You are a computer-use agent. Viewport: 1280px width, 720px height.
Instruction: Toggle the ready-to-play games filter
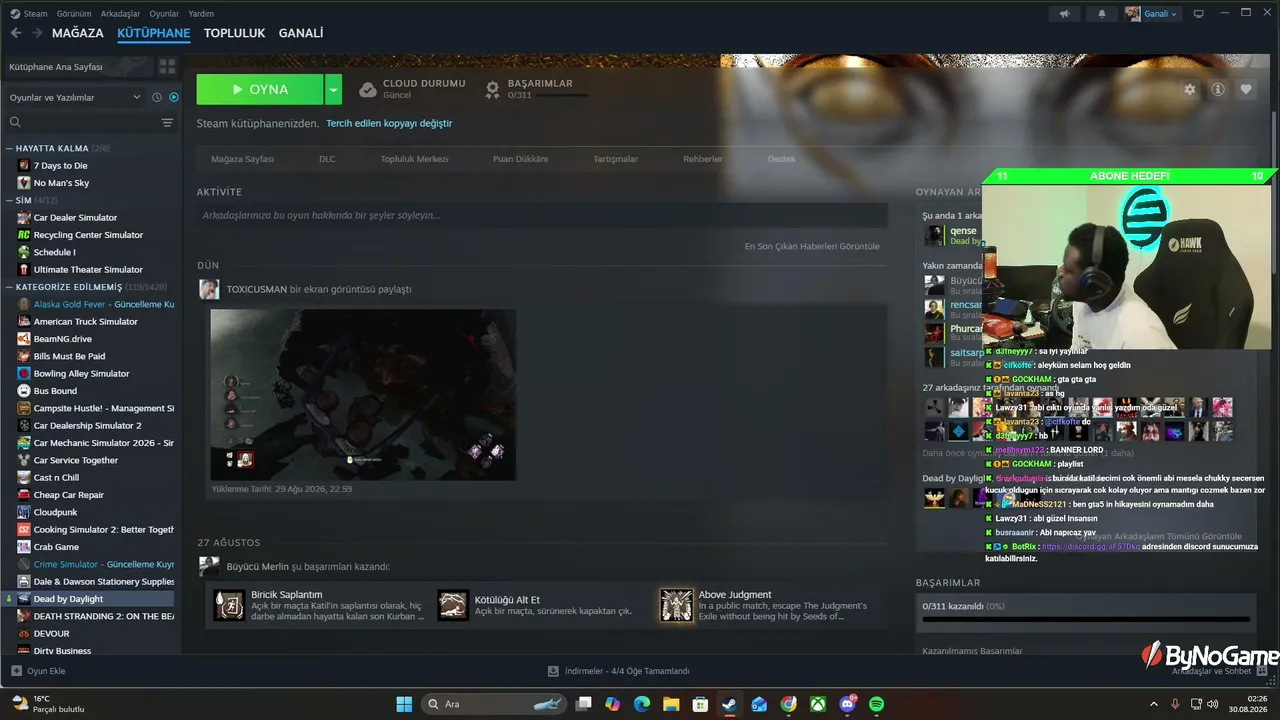pos(174,97)
